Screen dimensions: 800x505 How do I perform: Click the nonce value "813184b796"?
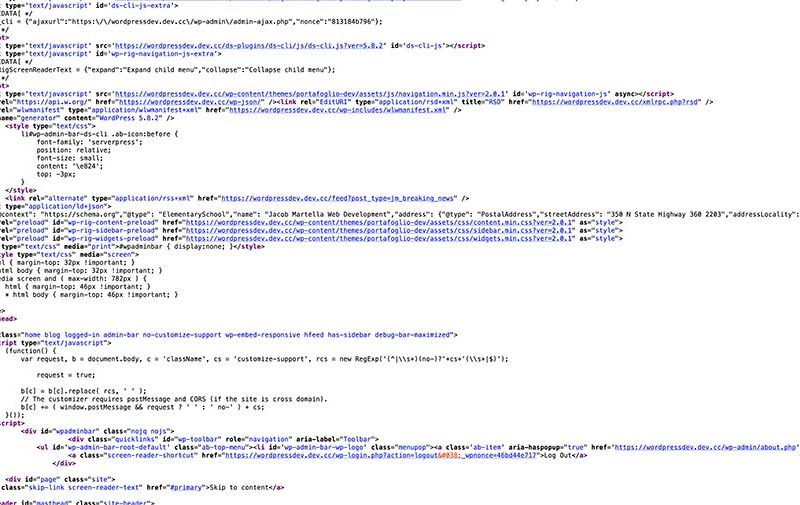point(352,21)
